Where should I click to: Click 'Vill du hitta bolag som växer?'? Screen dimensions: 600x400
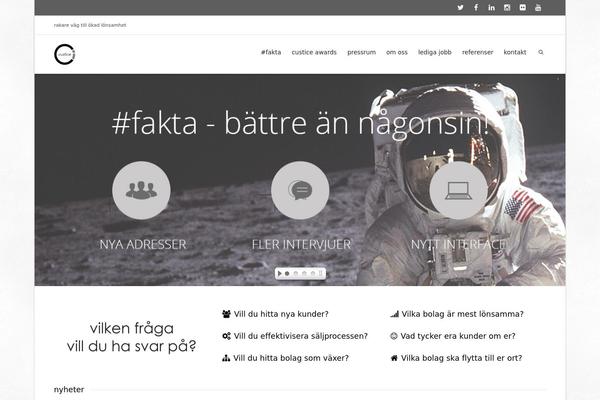(291, 358)
